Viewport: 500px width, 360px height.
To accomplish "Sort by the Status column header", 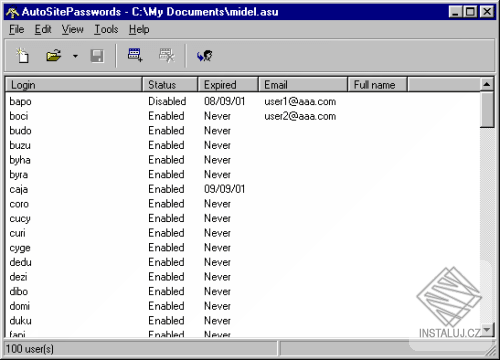I will (170, 85).
